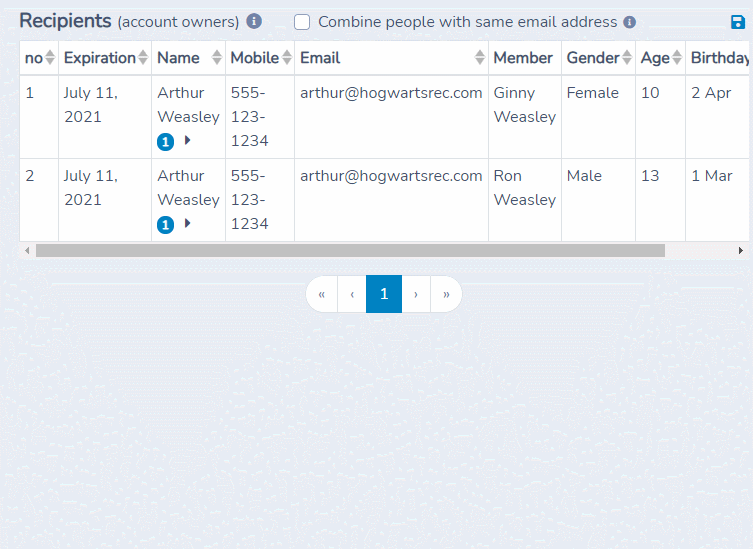
Task: Sort table by Email column
Action: 479,58
